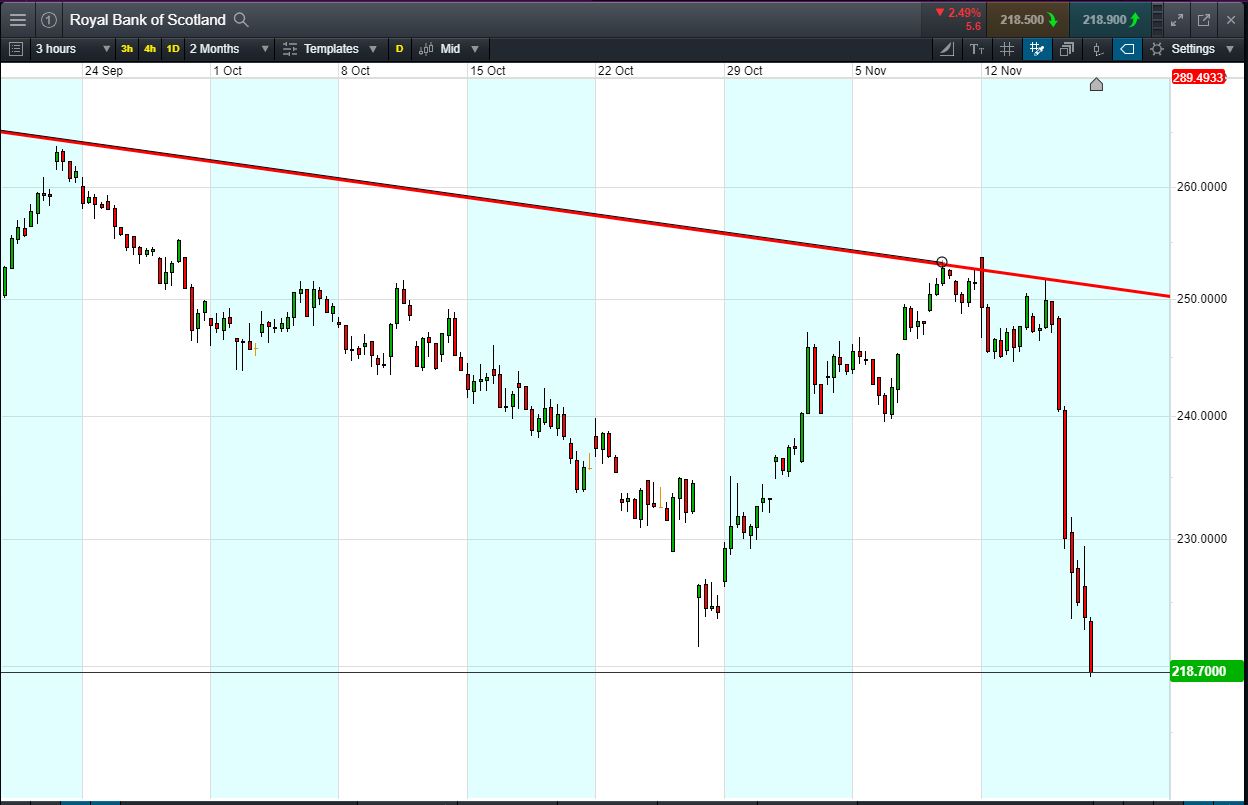Click the trendline circle anchor handle
Image resolution: width=1248 pixels, height=805 pixels.
(x=942, y=262)
